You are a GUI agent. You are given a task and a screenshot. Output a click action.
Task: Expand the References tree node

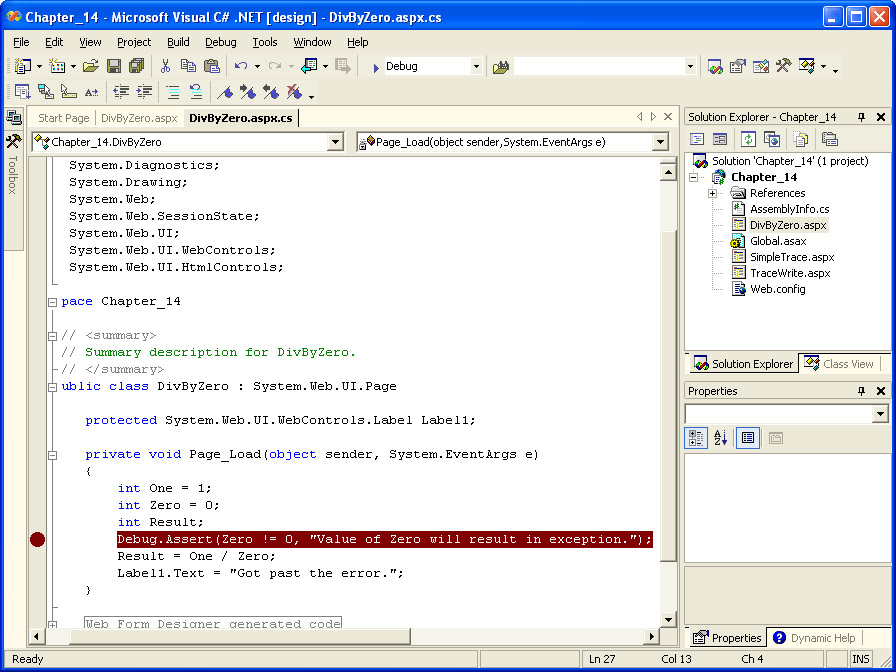pos(712,193)
